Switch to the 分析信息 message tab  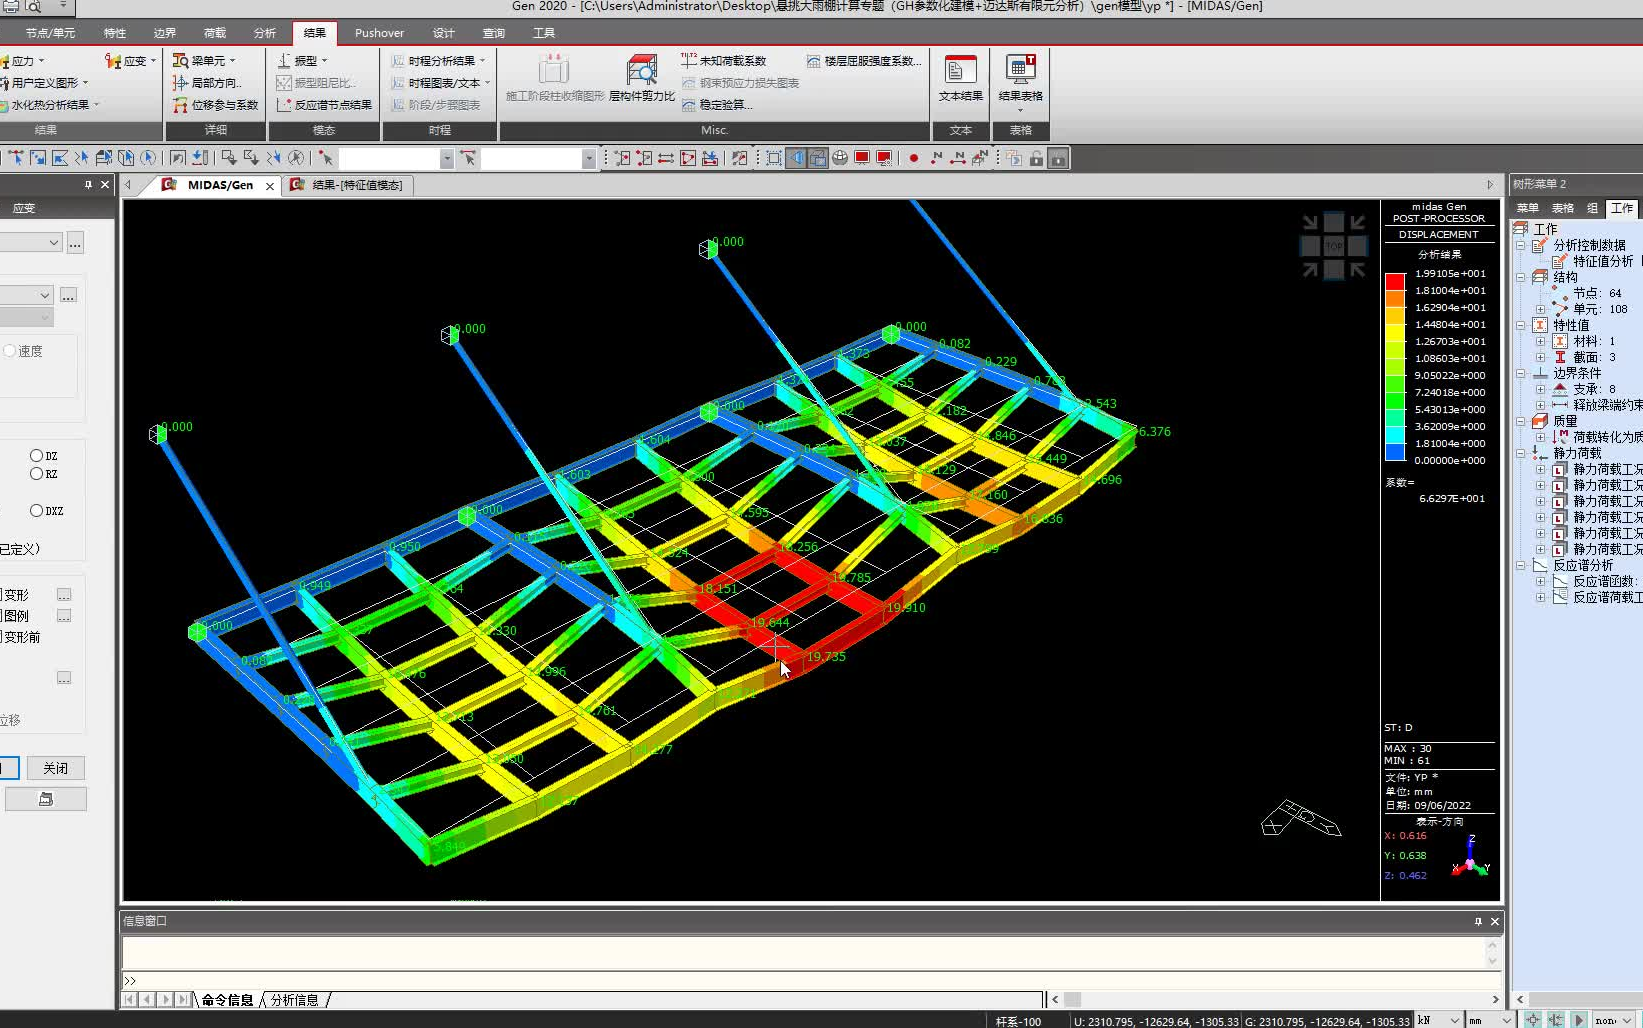pyautogui.click(x=294, y=1000)
